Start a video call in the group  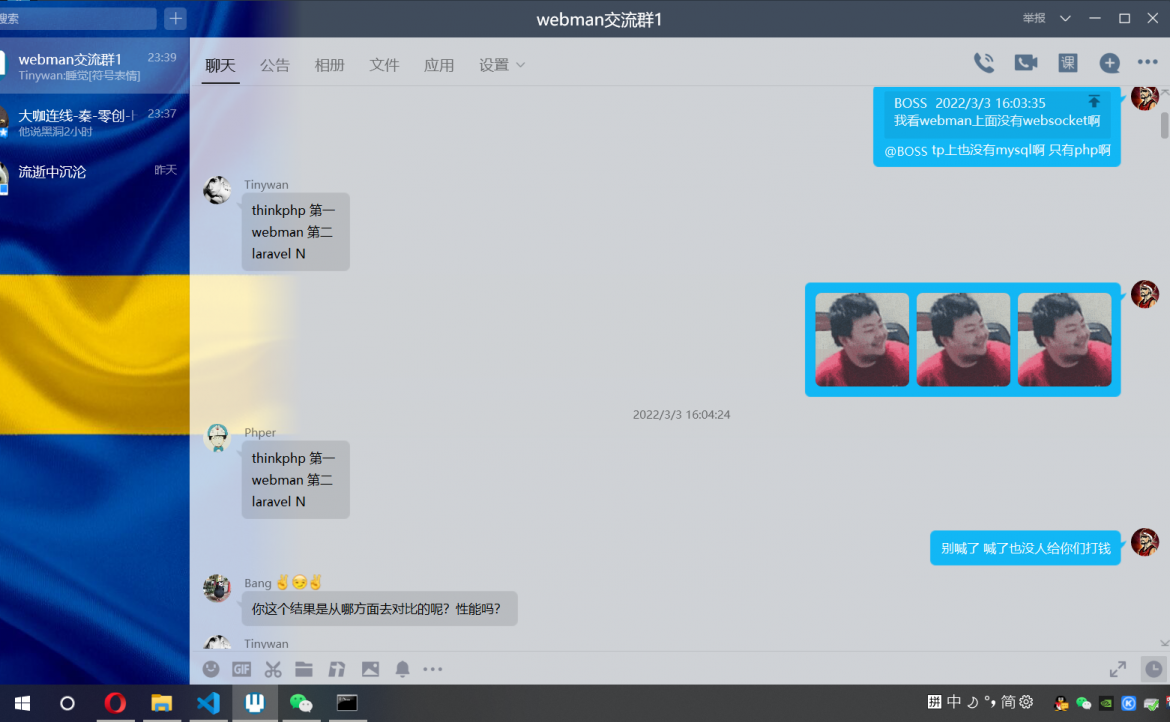(1026, 63)
